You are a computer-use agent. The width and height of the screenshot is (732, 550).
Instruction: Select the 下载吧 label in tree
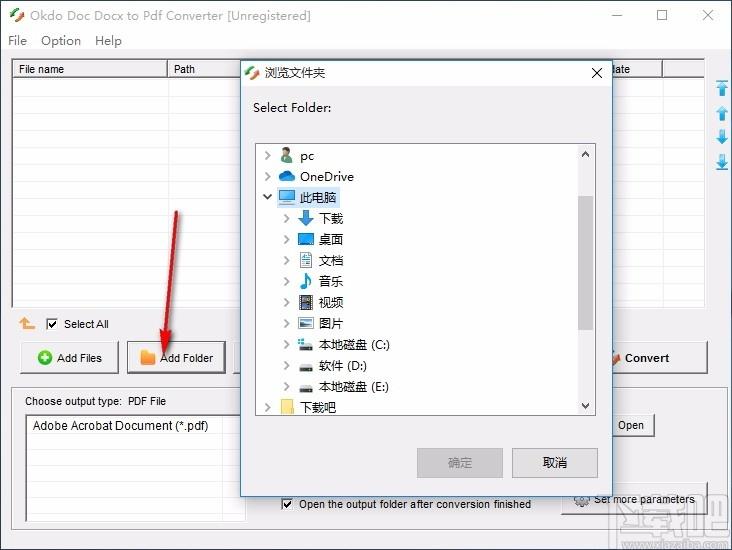click(318, 407)
